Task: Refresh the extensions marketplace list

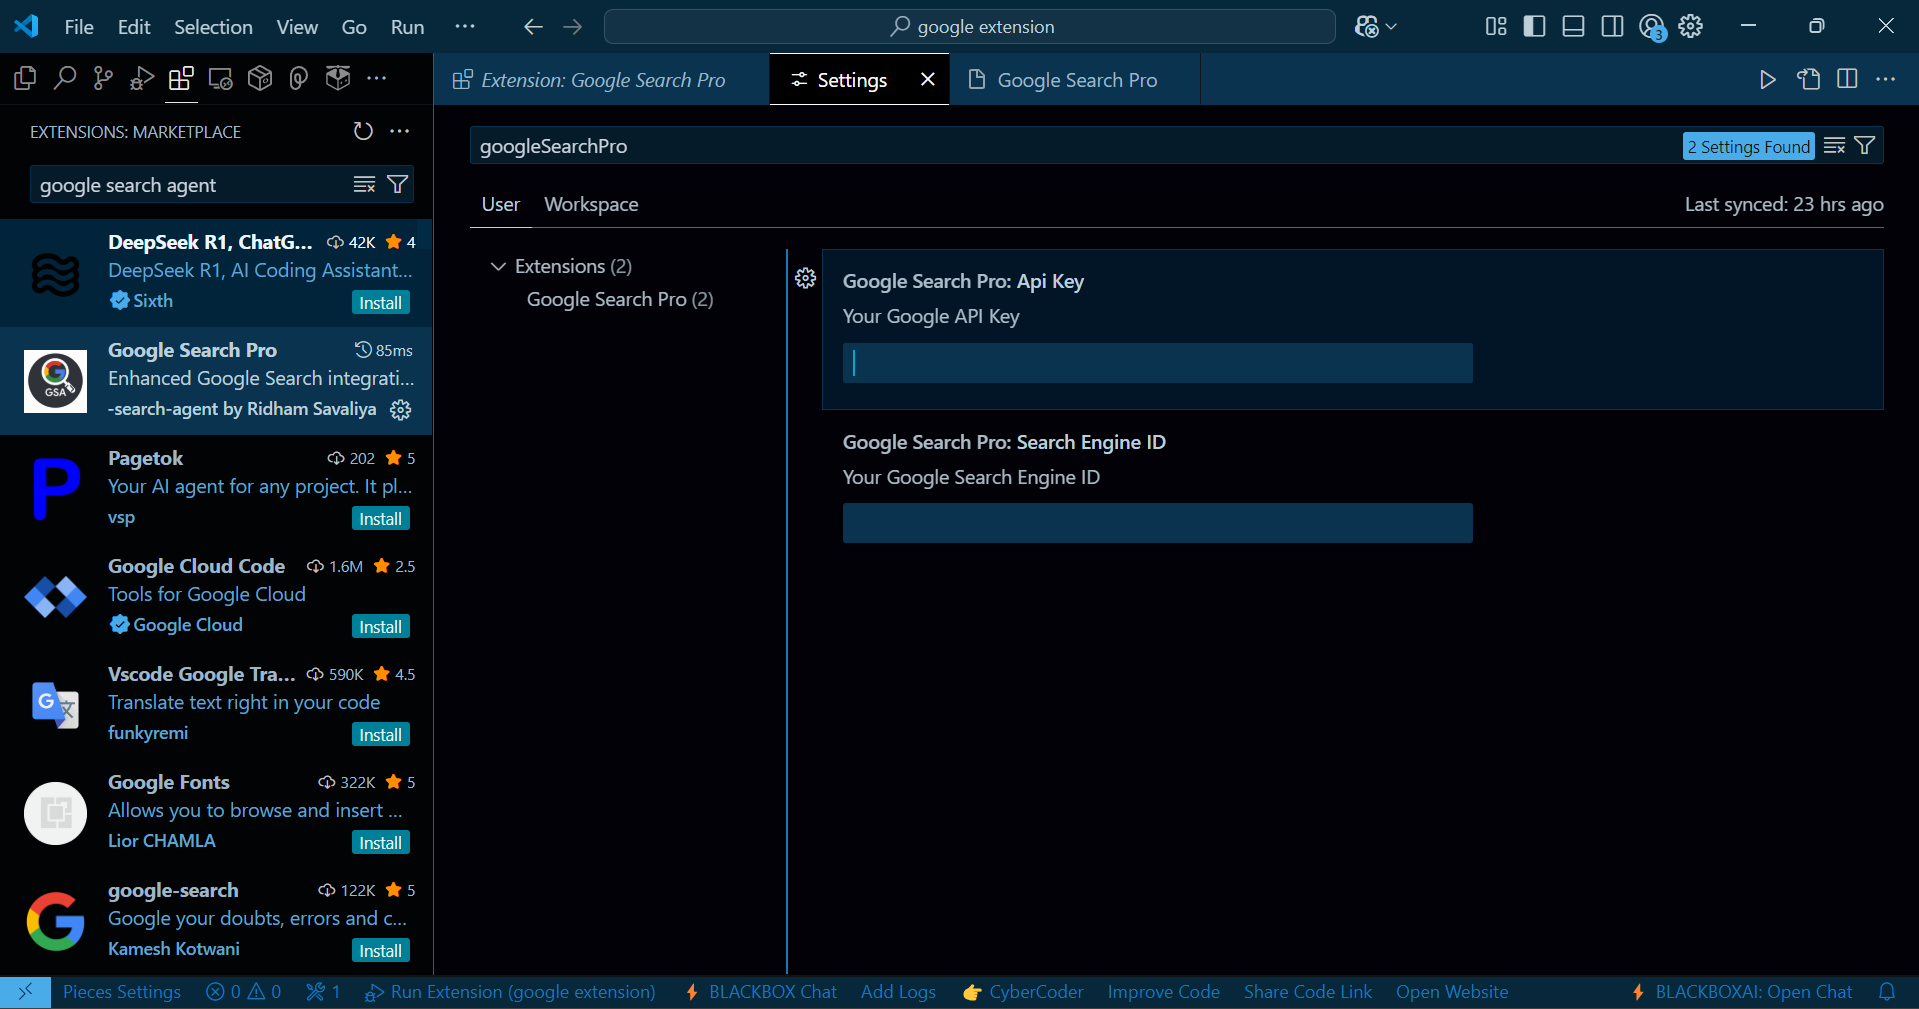Action: 363,131
